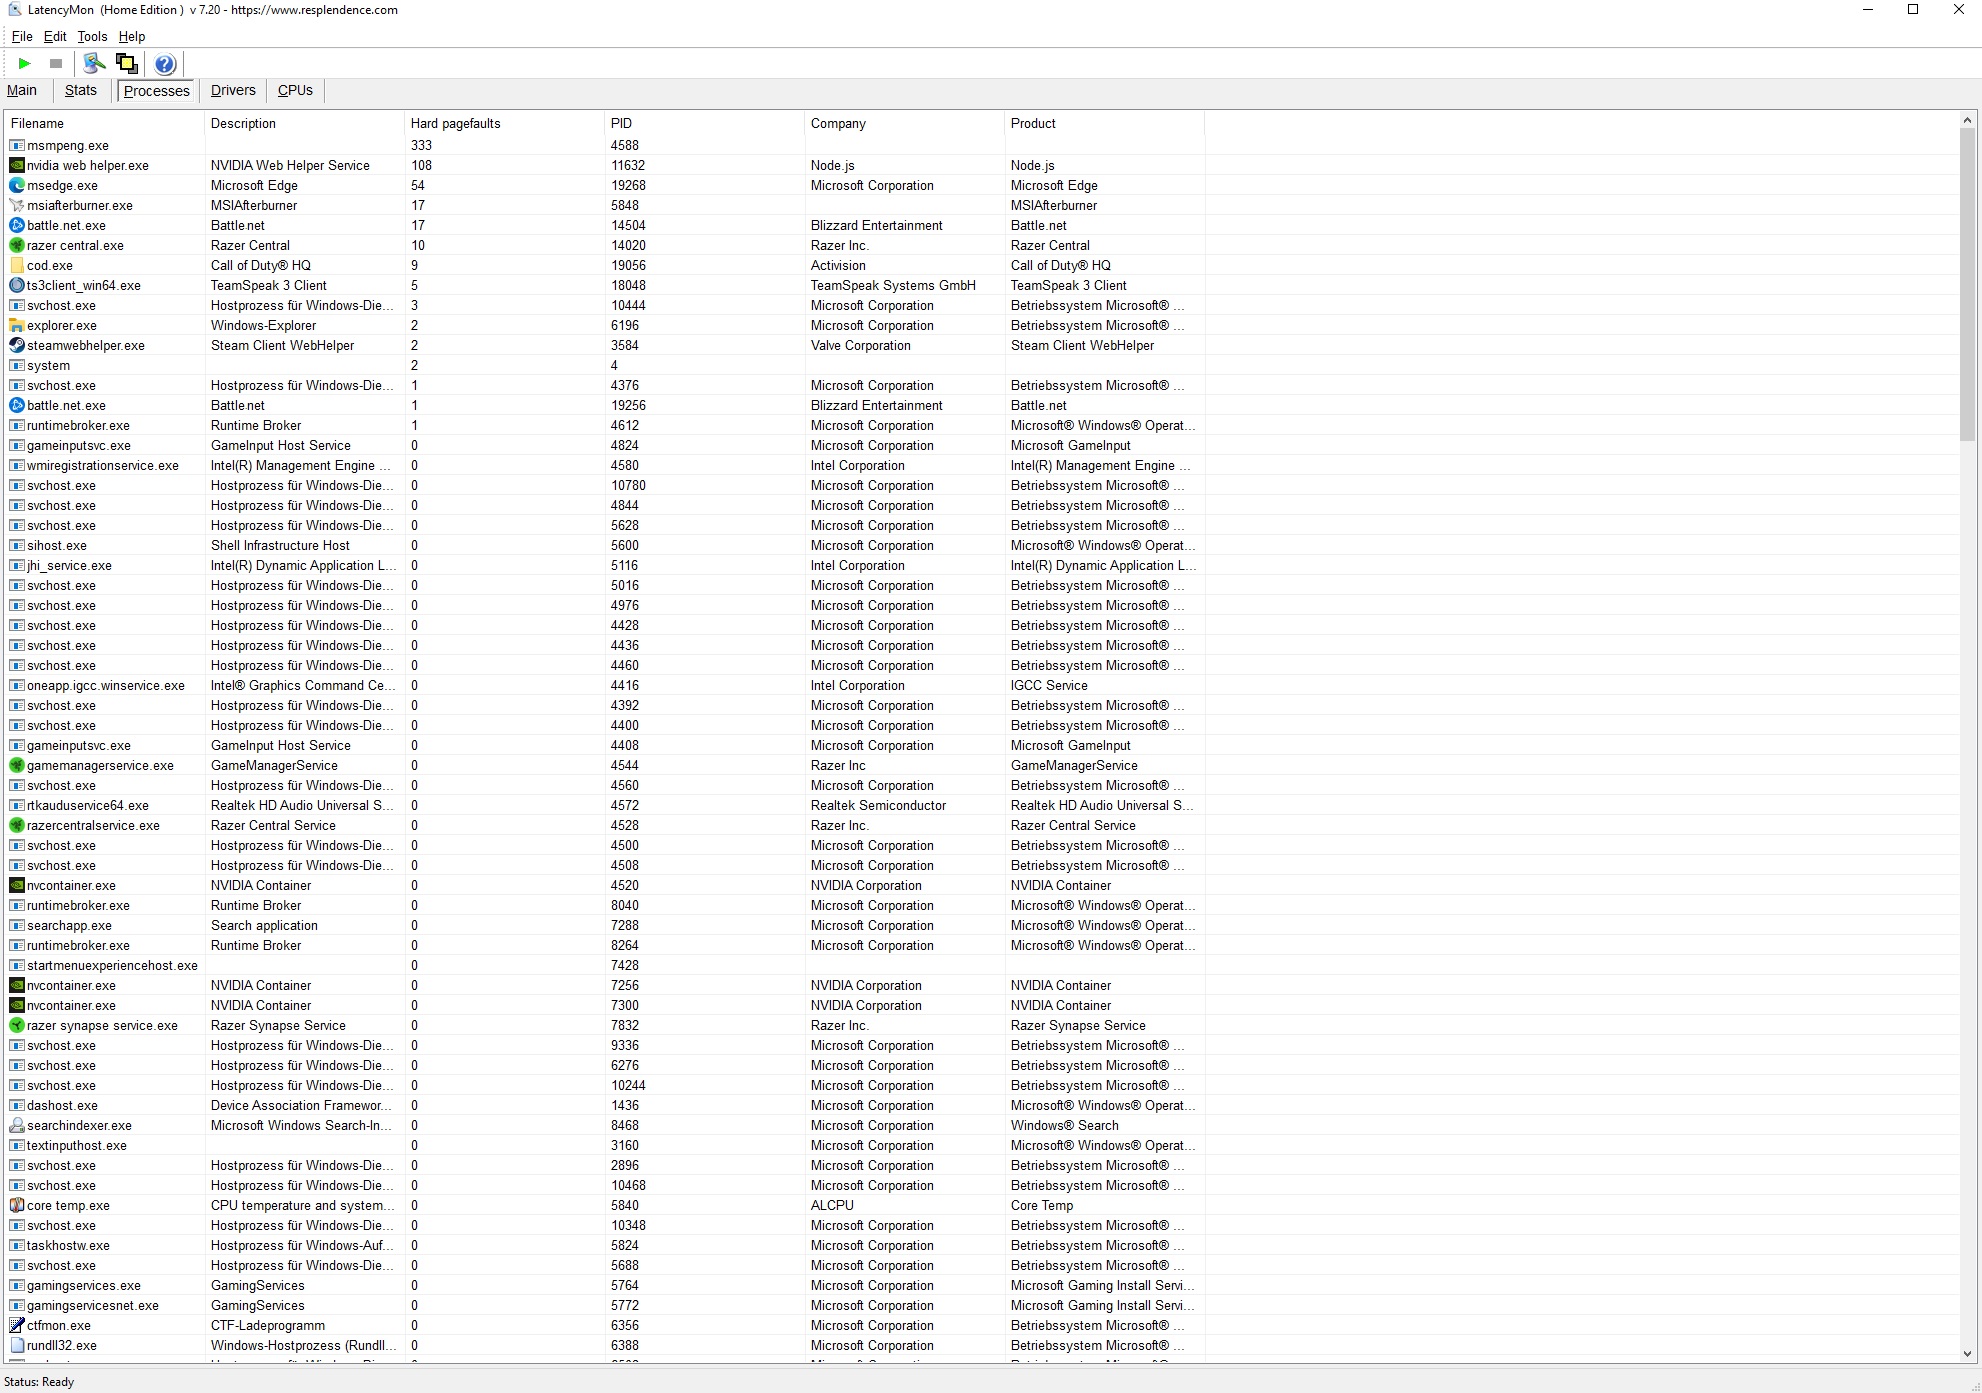
Task: Click the razercentralservice.exe icon
Action: pos(17,826)
